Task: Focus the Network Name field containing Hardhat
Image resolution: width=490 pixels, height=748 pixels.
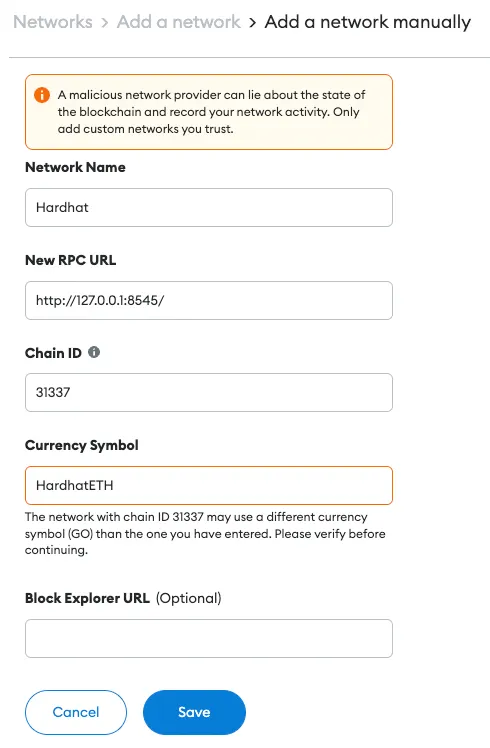Action: 209,208
